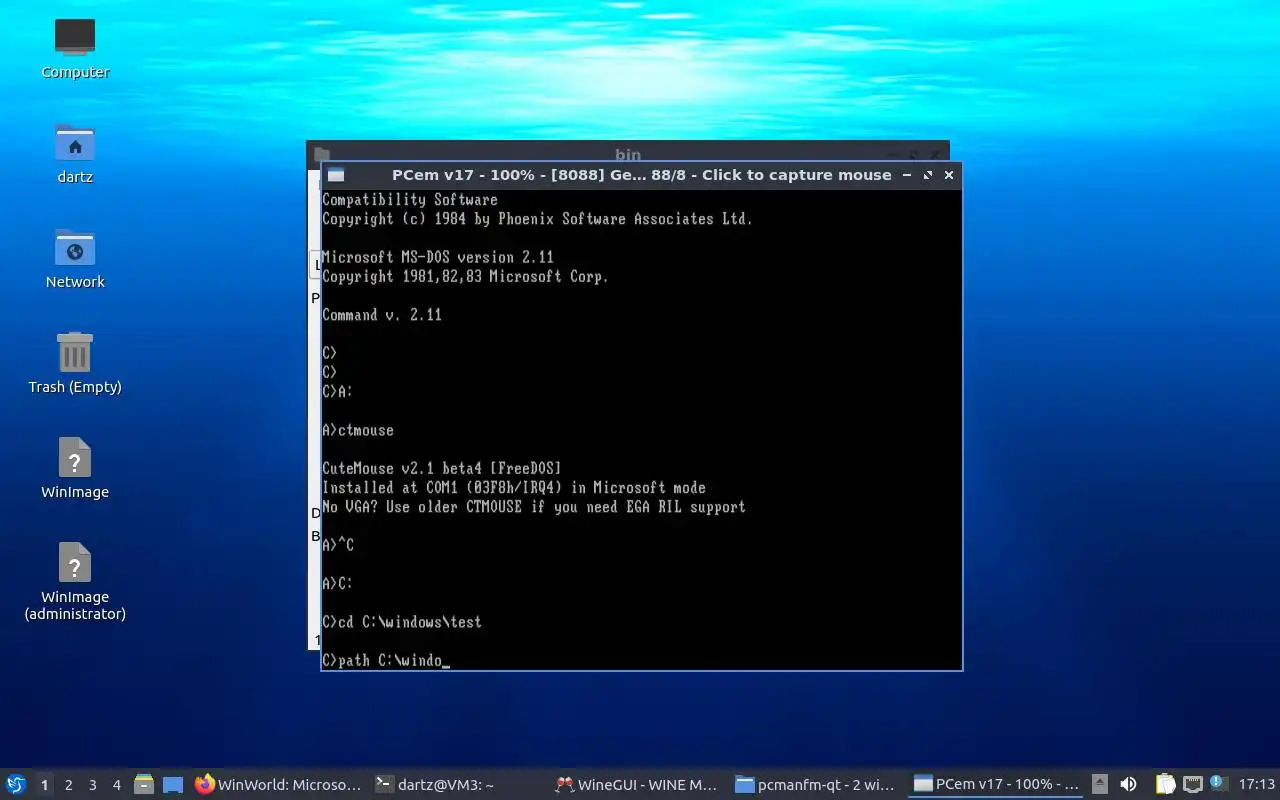Maximize the PCem window
The width and height of the screenshot is (1280, 800).
tap(928, 175)
